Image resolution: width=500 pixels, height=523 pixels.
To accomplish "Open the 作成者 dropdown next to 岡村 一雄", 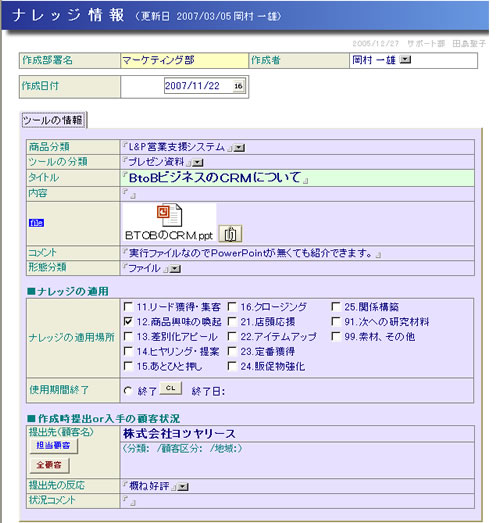I will pos(405,60).
